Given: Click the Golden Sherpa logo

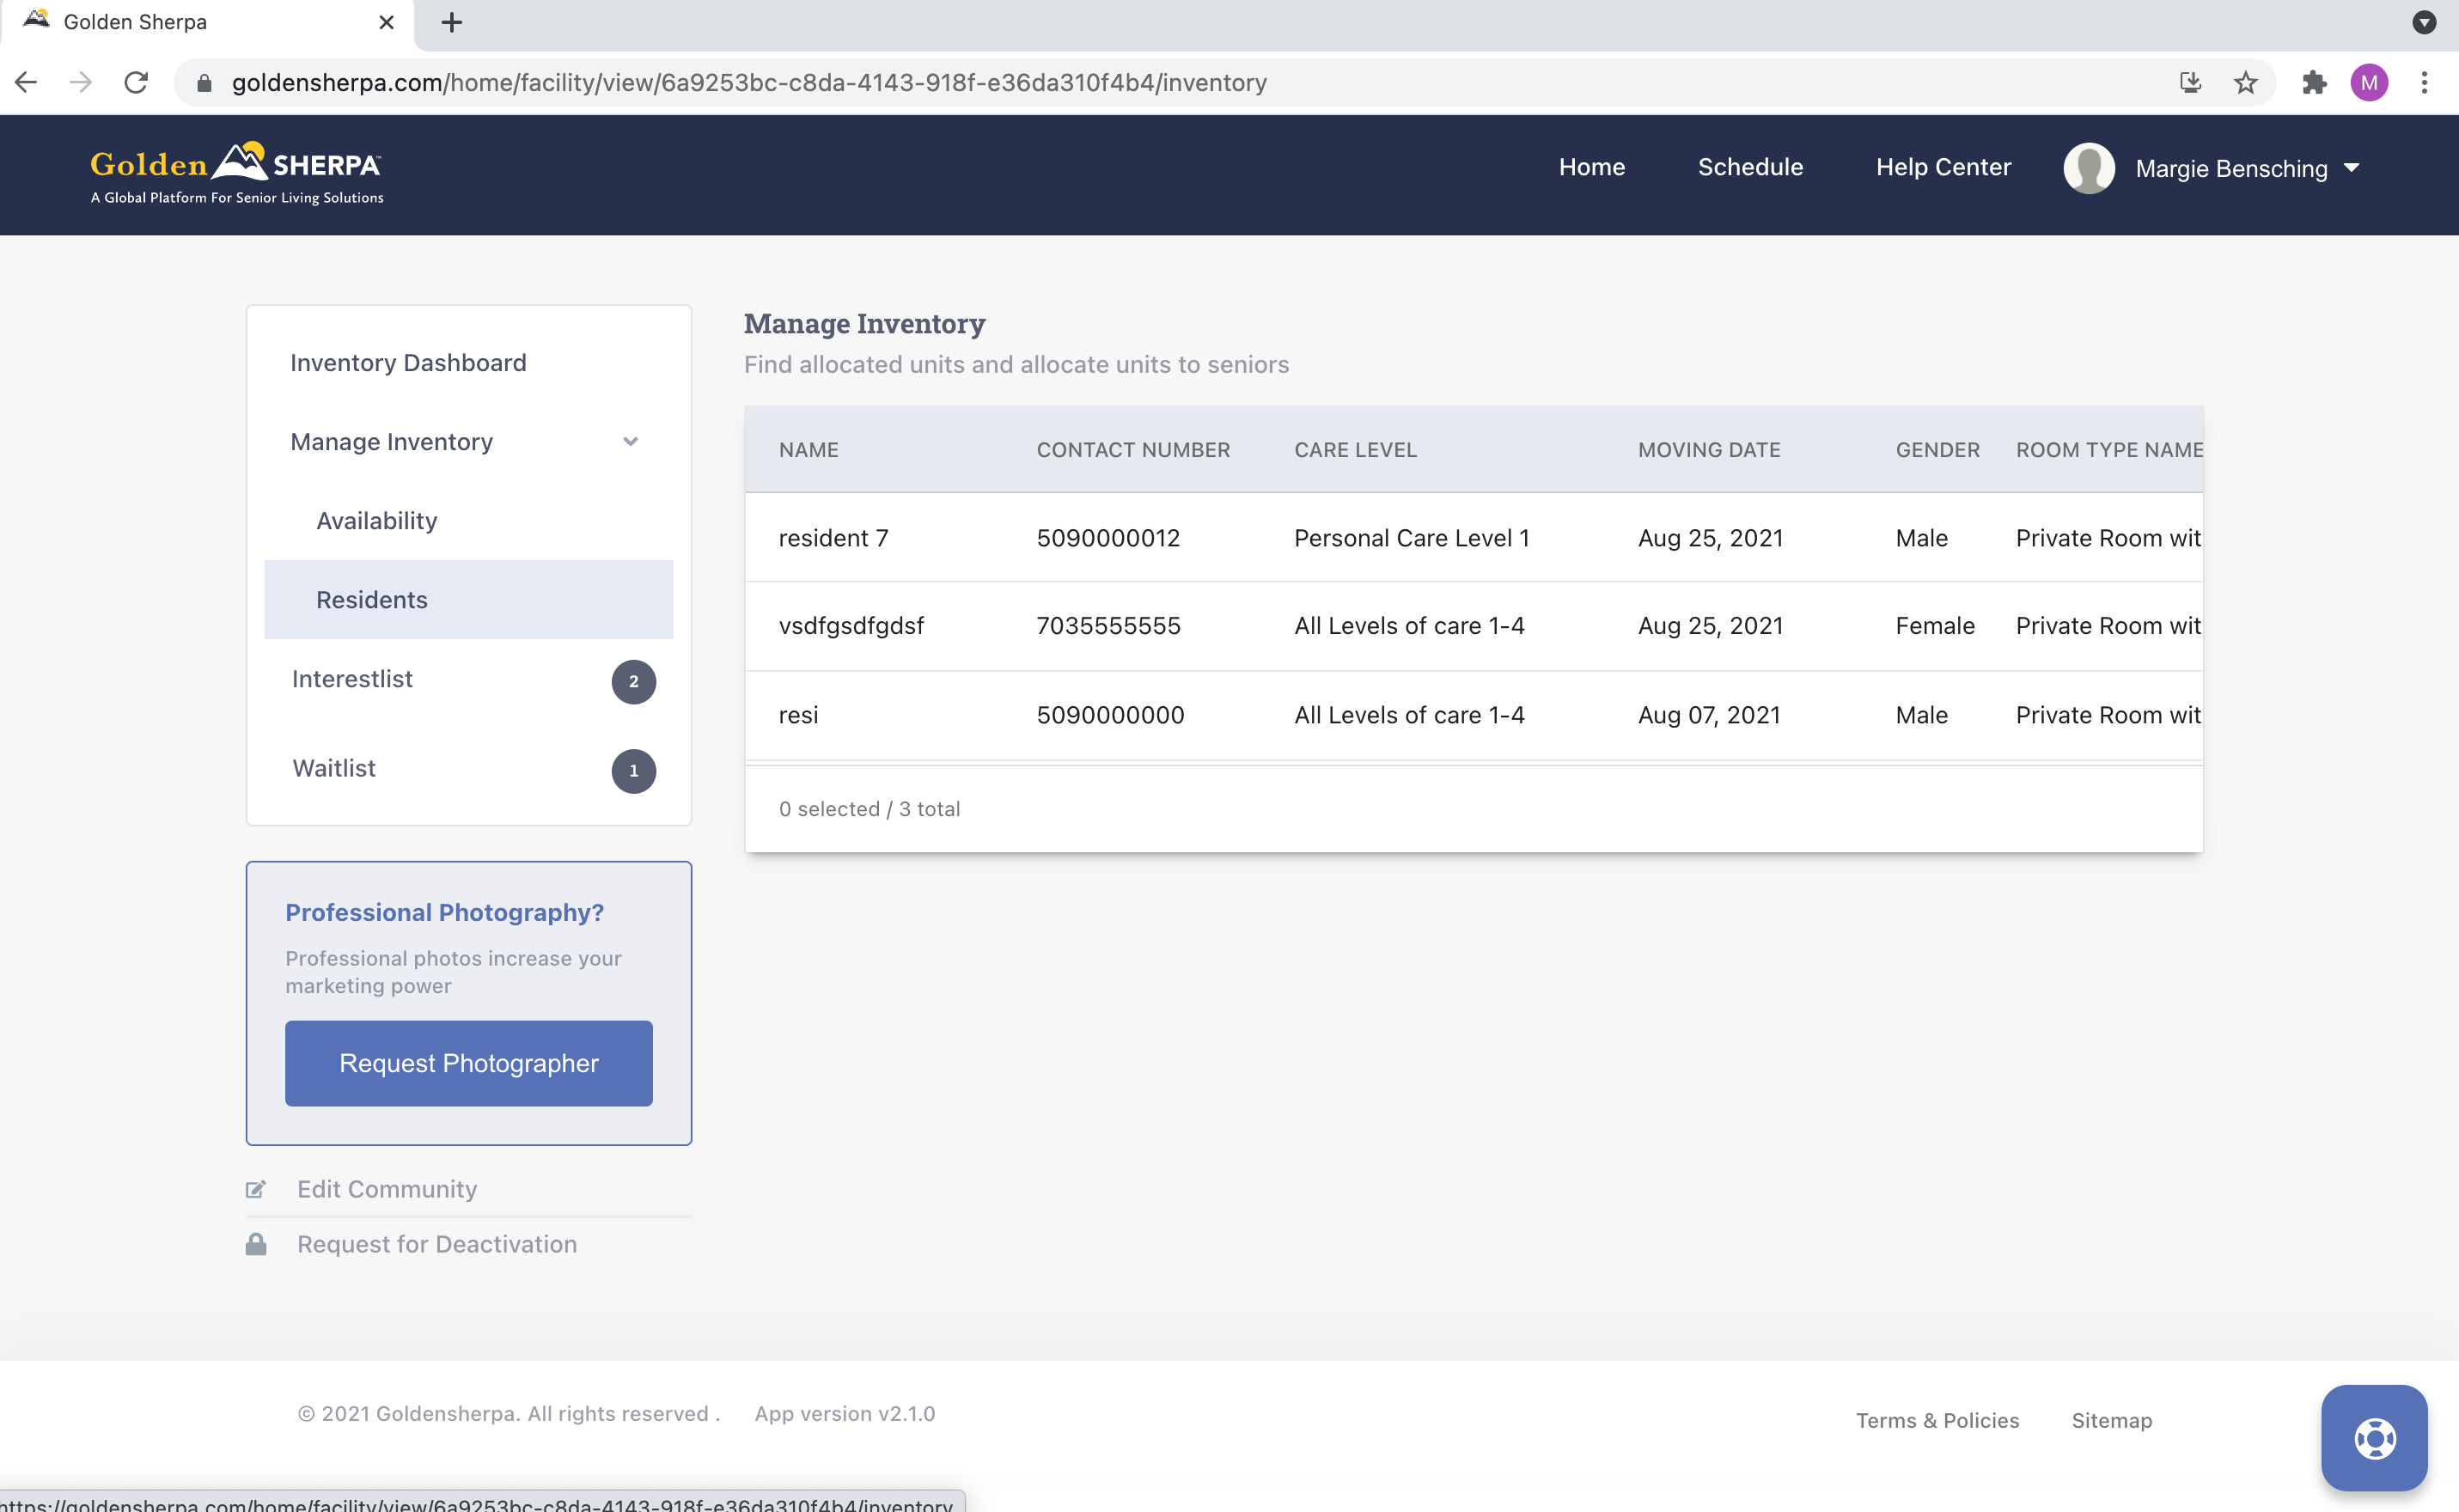Looking at the screenshot, I should click(237, 173).
